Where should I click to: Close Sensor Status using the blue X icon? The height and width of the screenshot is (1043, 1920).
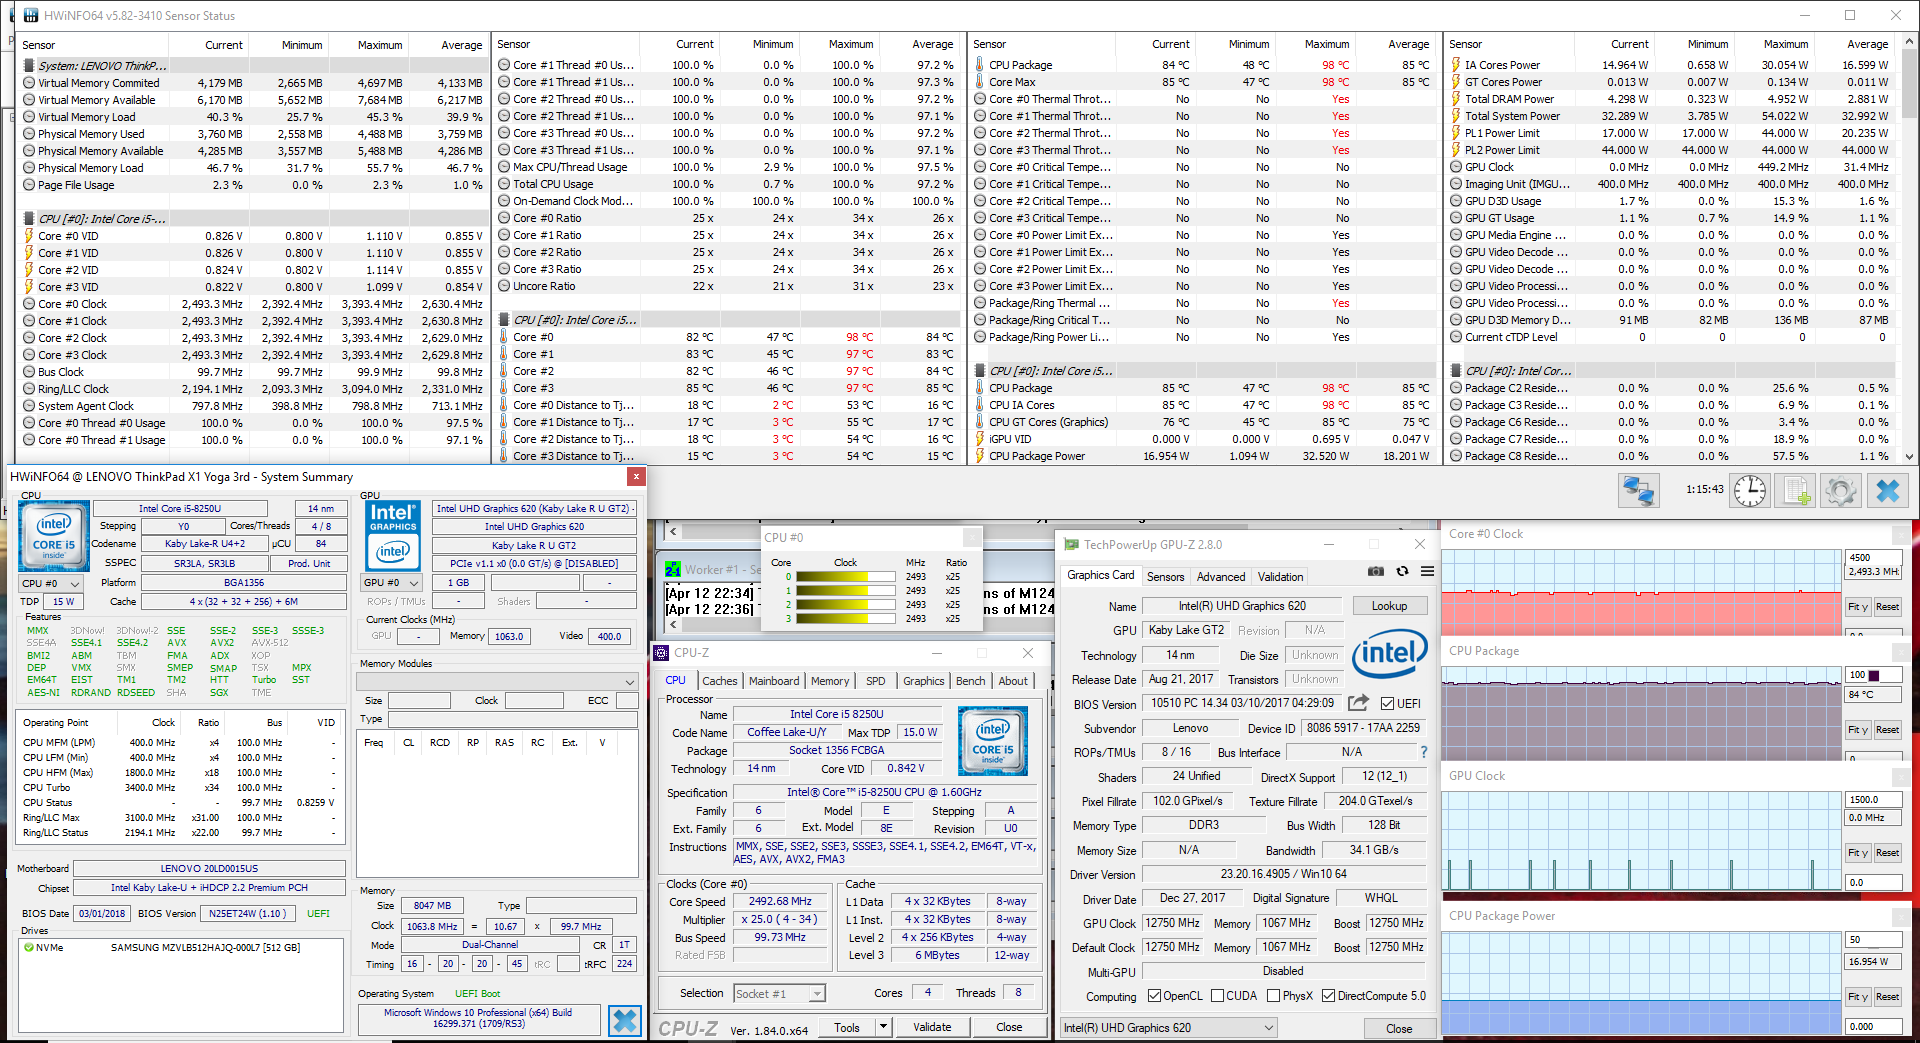pyautogui.click(x=1888, y=491)
